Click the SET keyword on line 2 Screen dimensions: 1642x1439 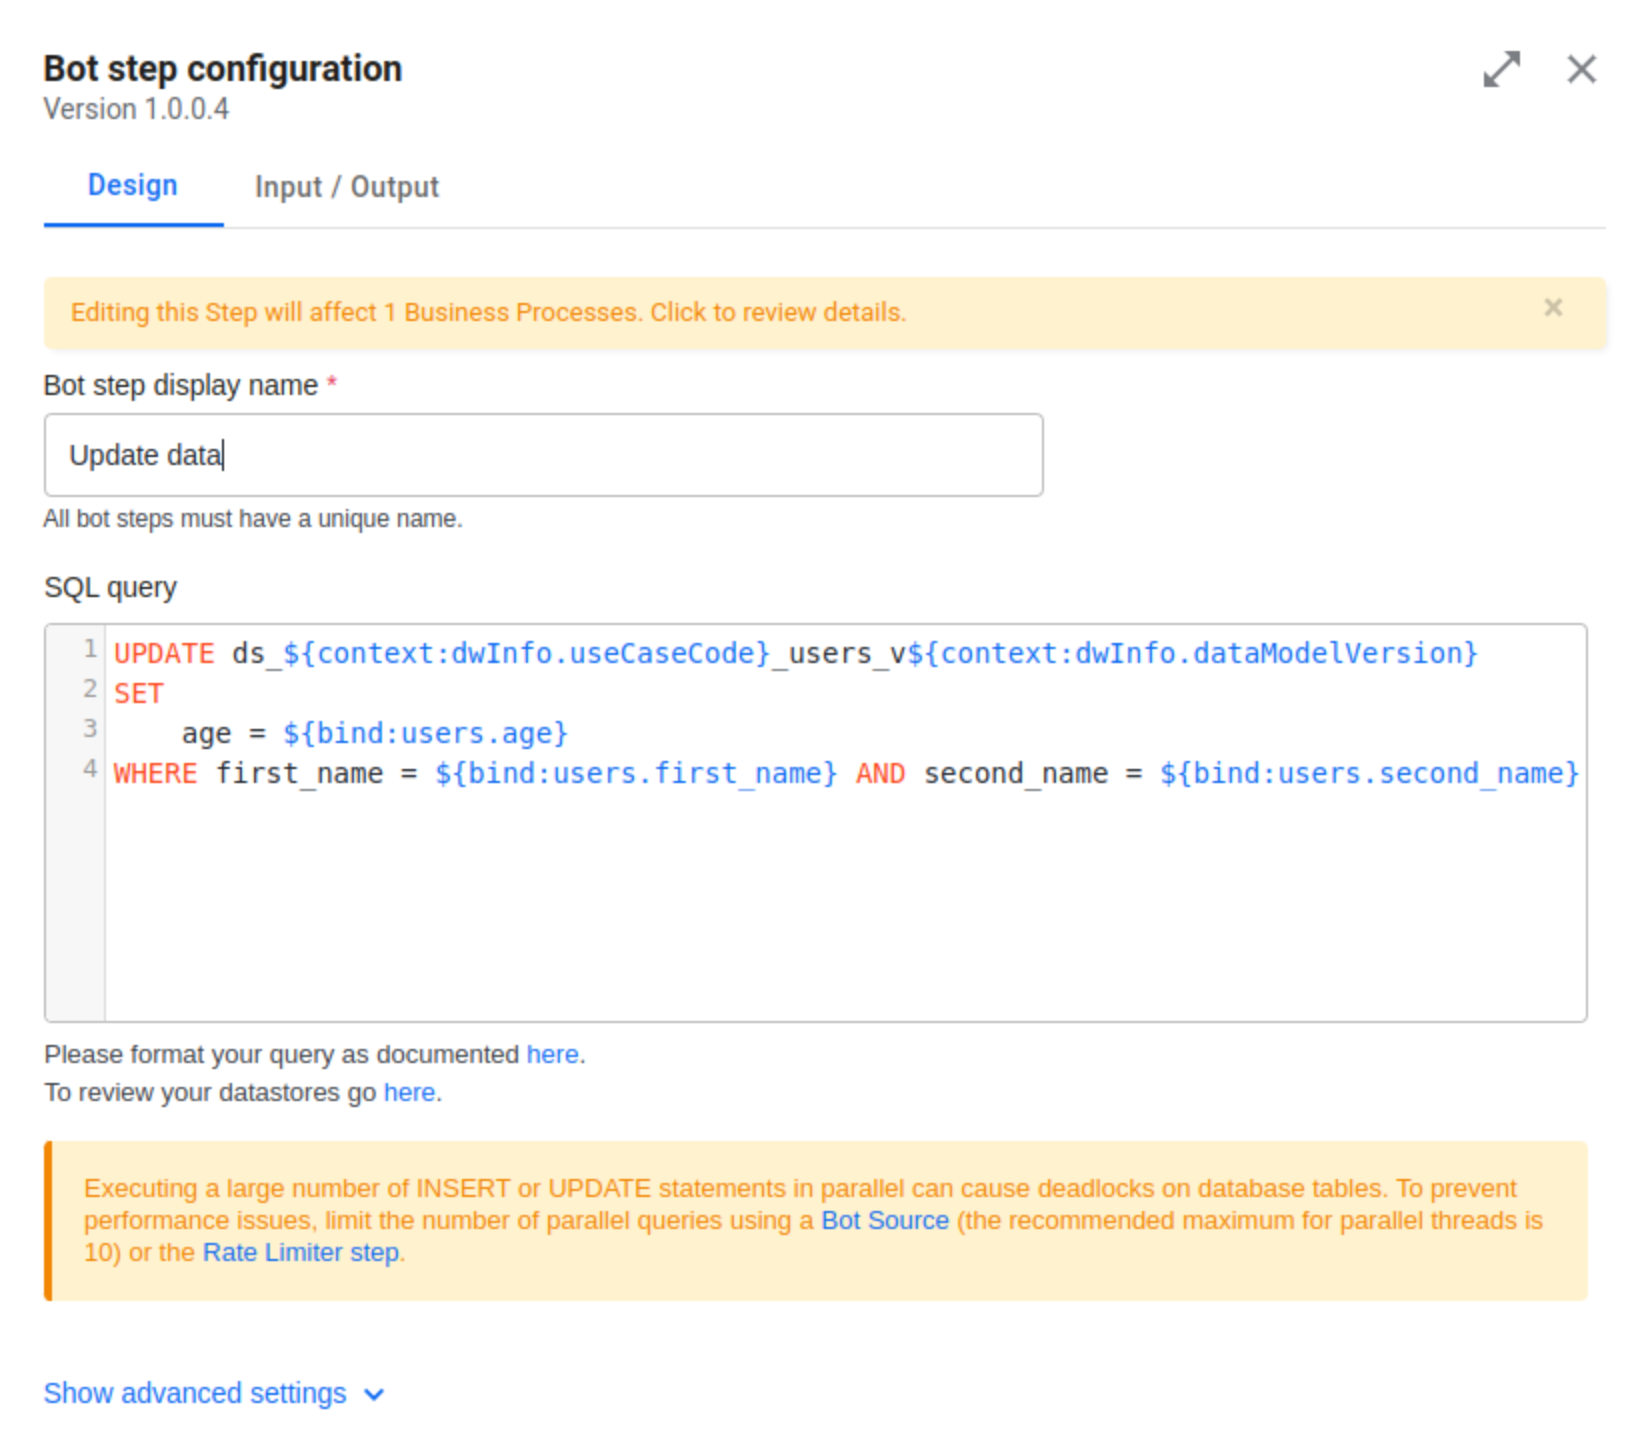(138, 693)
